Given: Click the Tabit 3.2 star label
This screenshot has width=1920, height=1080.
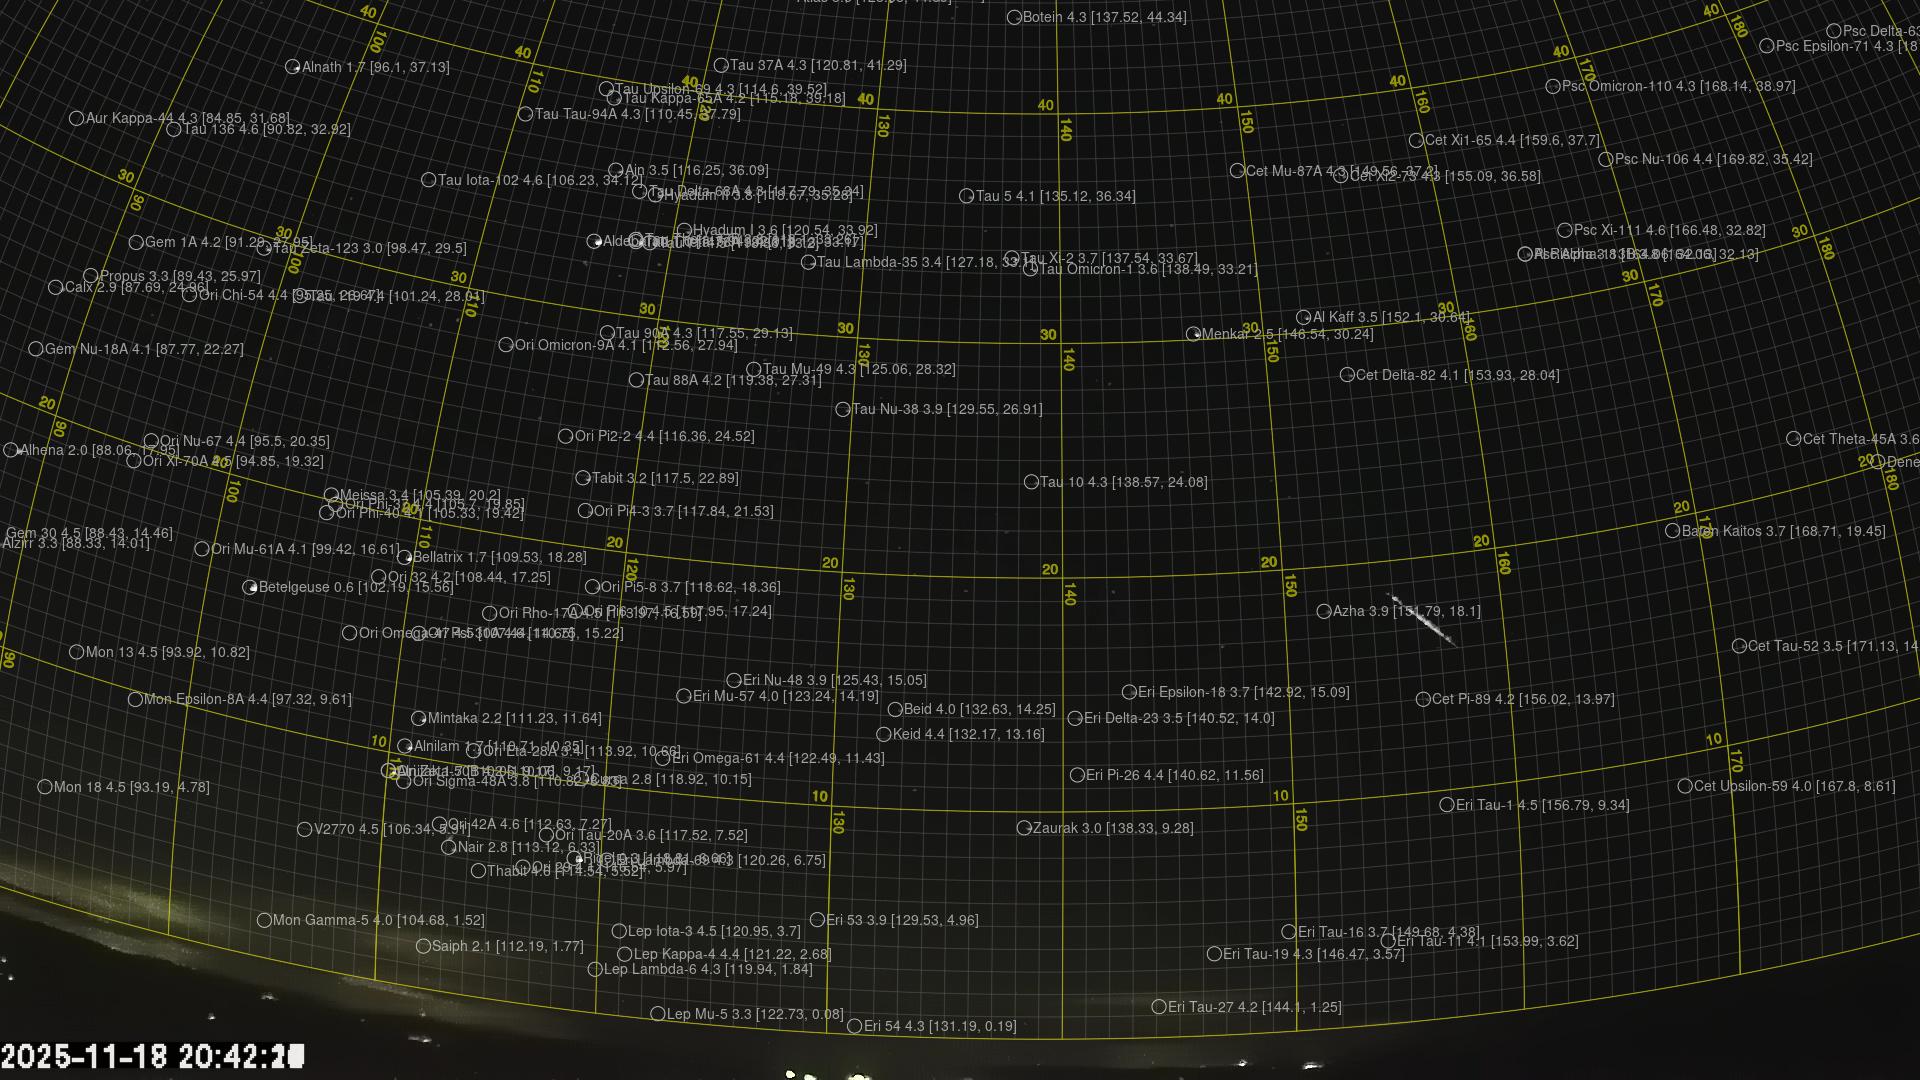Looking at the screenshot, I should (x=665, y=478).
